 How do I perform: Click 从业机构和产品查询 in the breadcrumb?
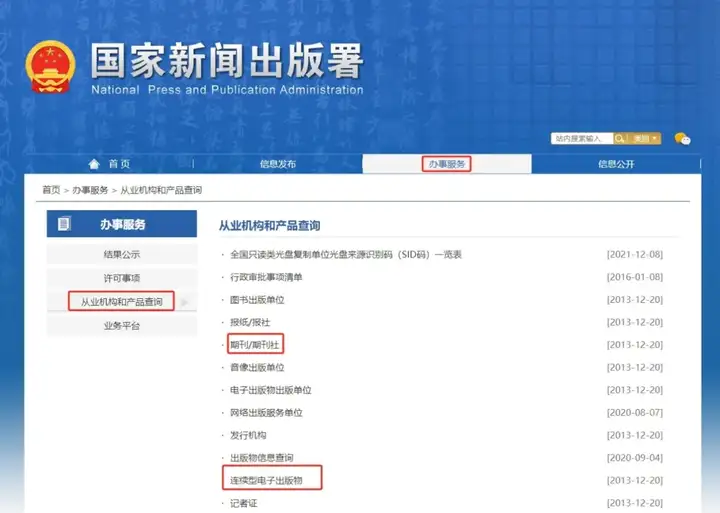point(161,190)
